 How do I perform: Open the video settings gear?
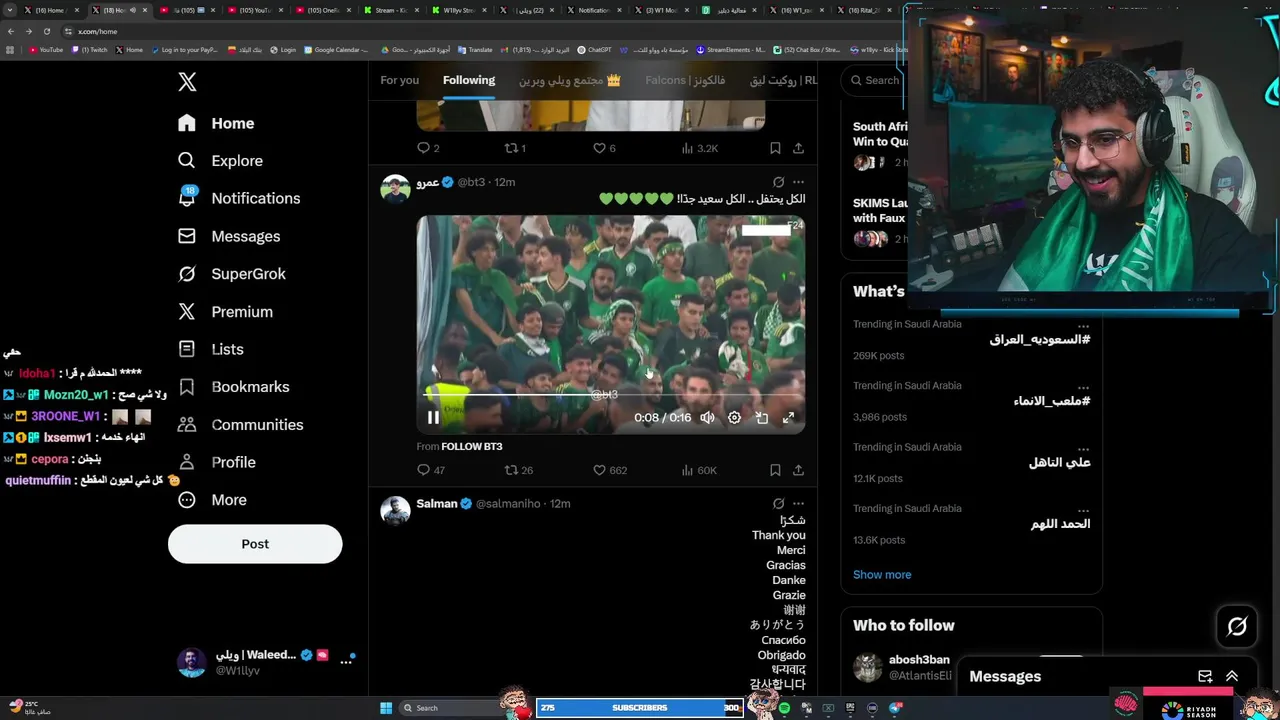(x=734, y=418)
